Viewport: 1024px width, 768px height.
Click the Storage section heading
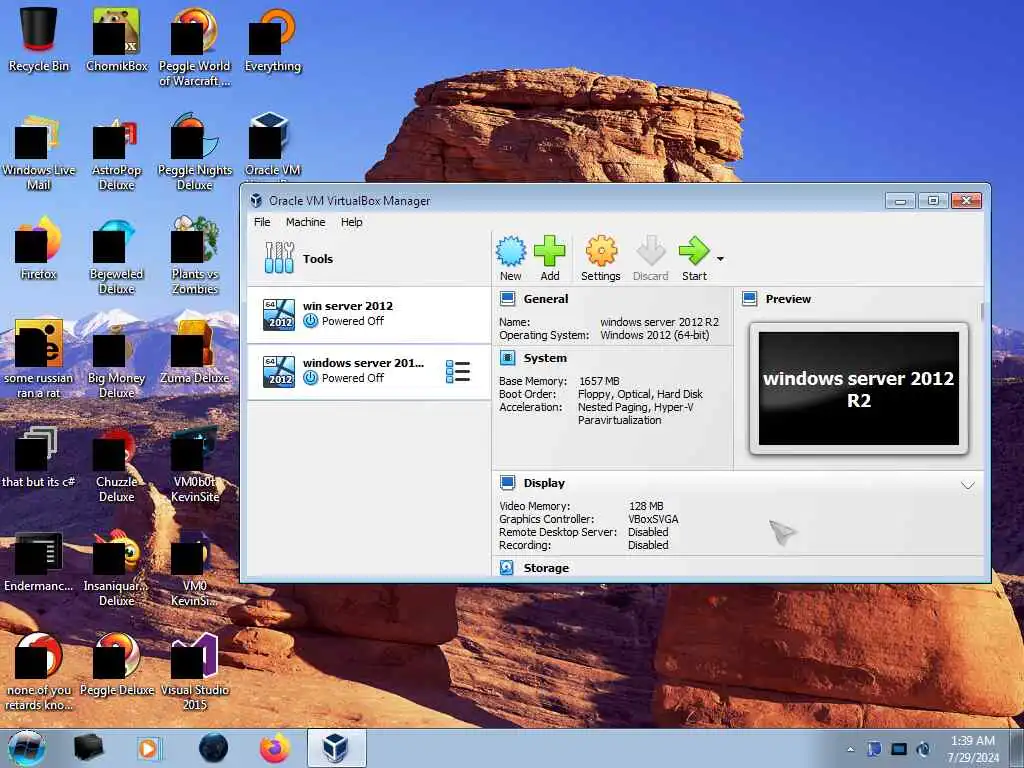[546, 568]
